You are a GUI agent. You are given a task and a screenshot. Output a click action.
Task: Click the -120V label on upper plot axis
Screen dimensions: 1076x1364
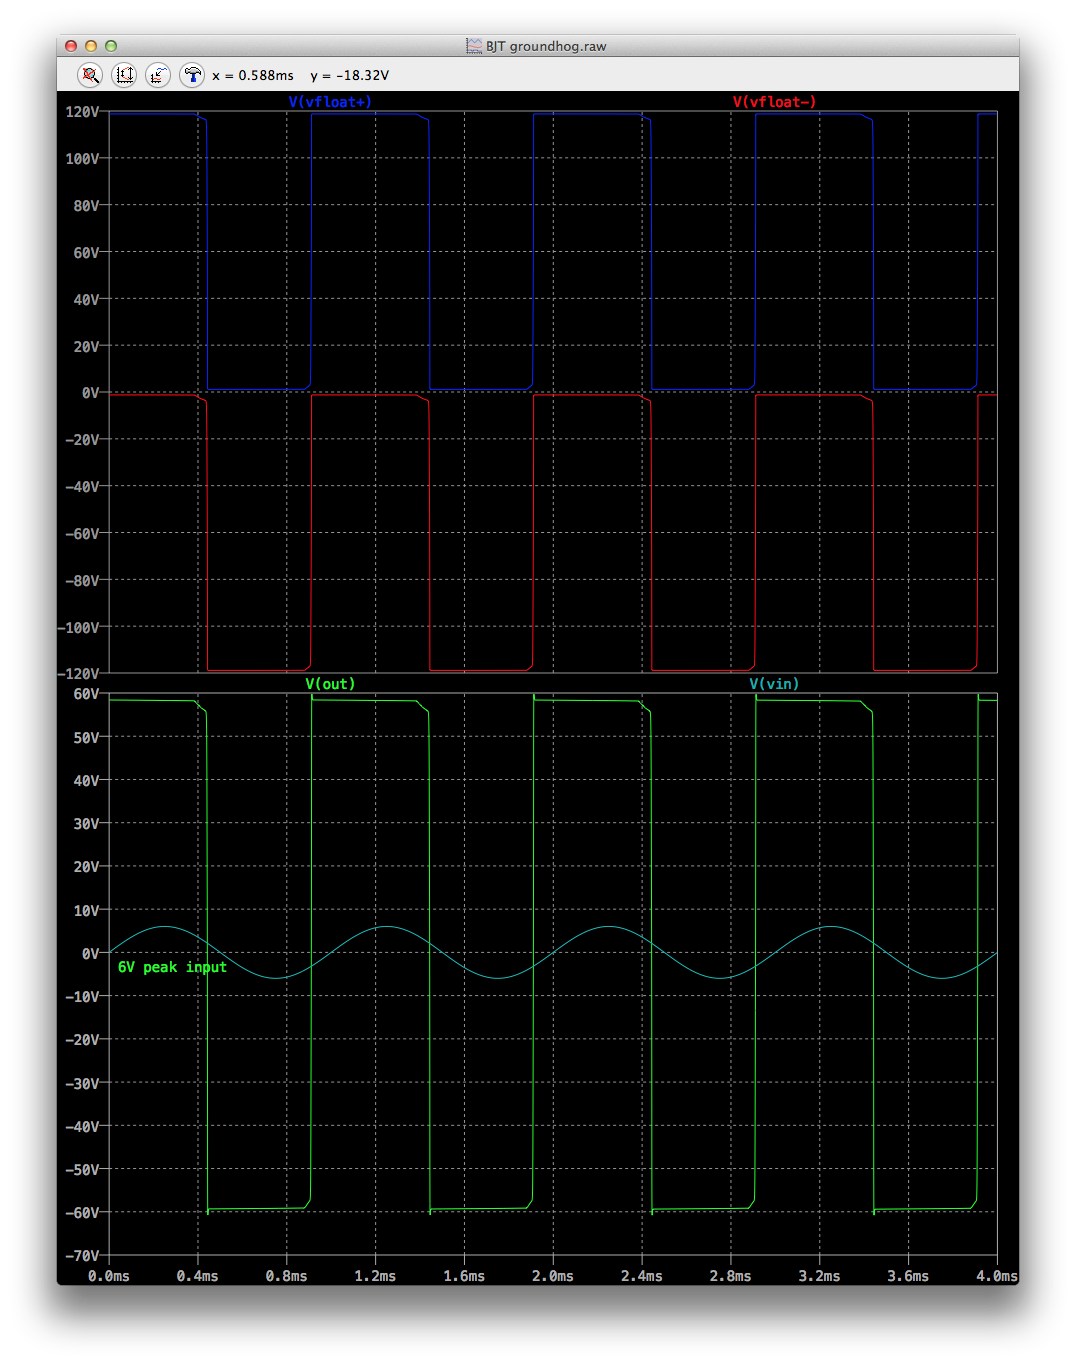78,674
